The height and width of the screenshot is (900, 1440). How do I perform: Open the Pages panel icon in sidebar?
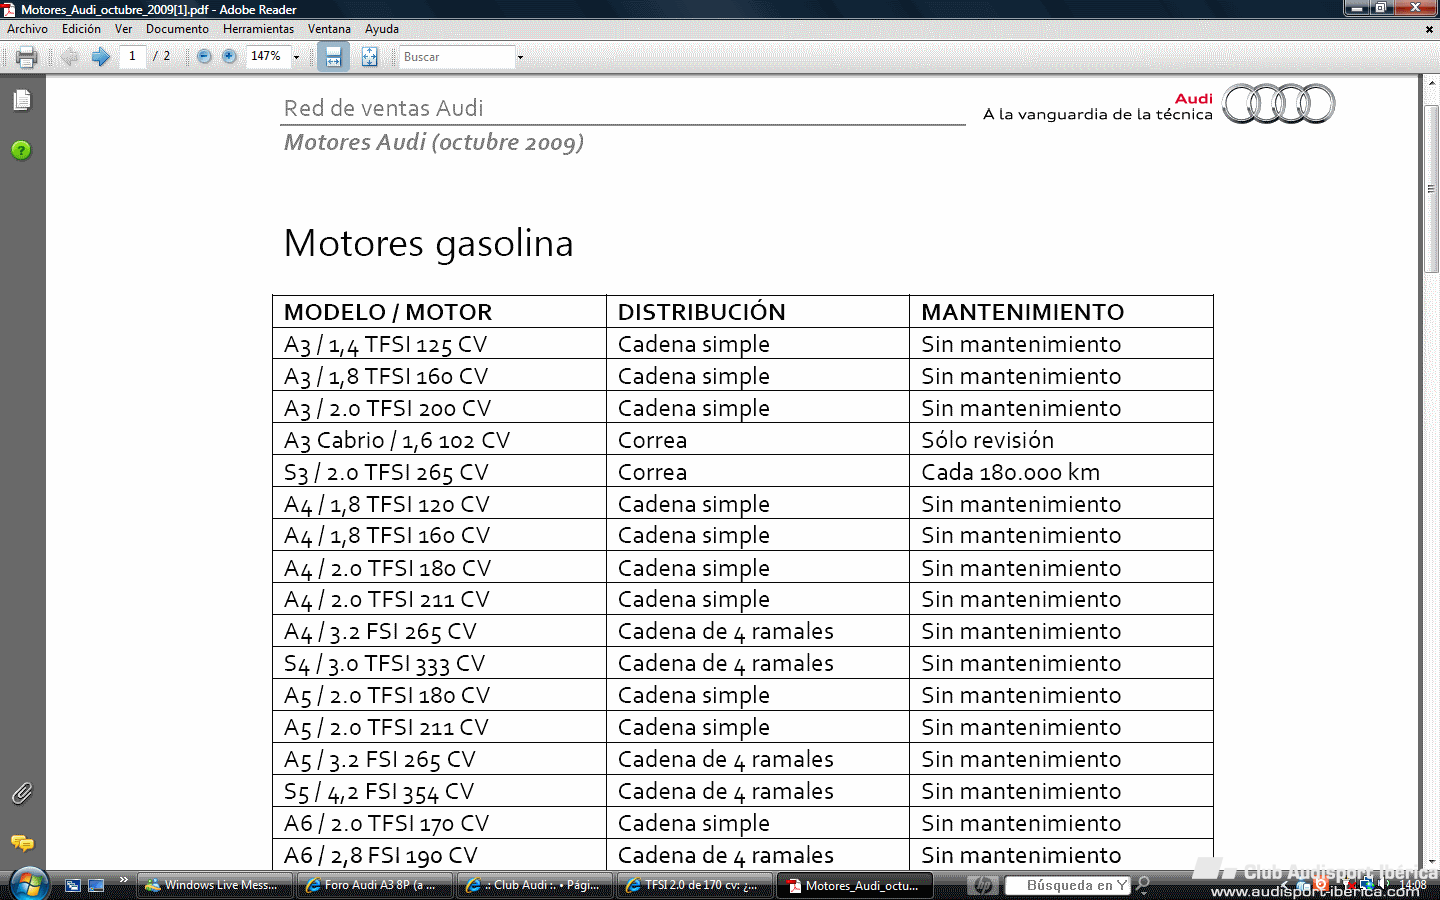(22, 100)
